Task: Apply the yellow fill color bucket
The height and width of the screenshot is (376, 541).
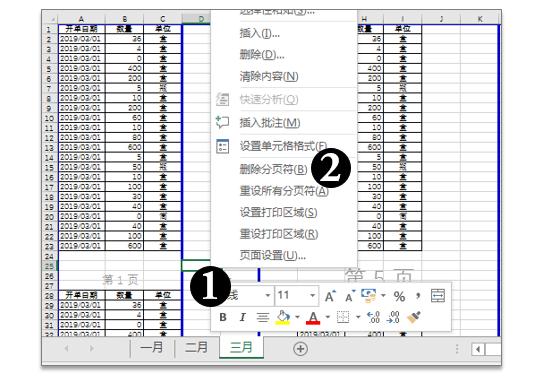Action: point(283,317)
